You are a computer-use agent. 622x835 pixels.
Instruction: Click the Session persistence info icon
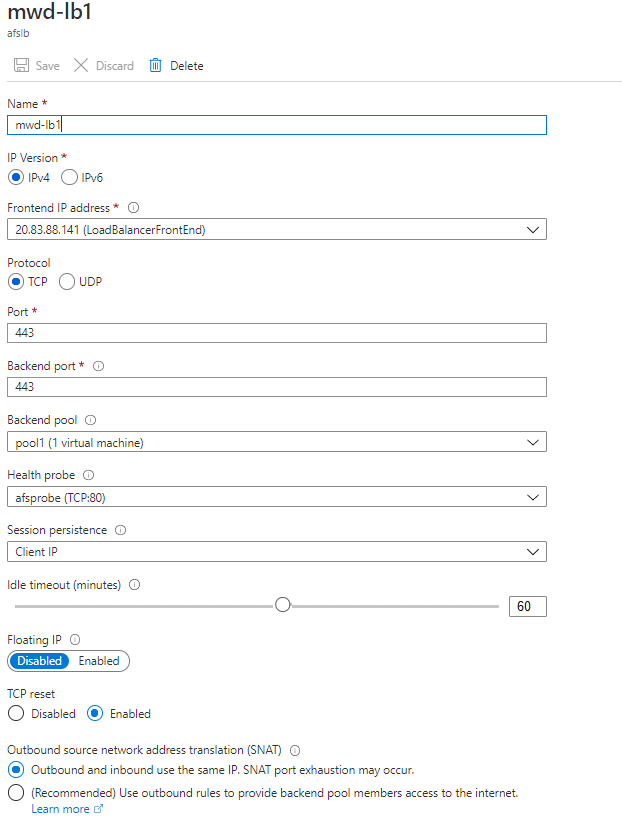pos(120,530)
